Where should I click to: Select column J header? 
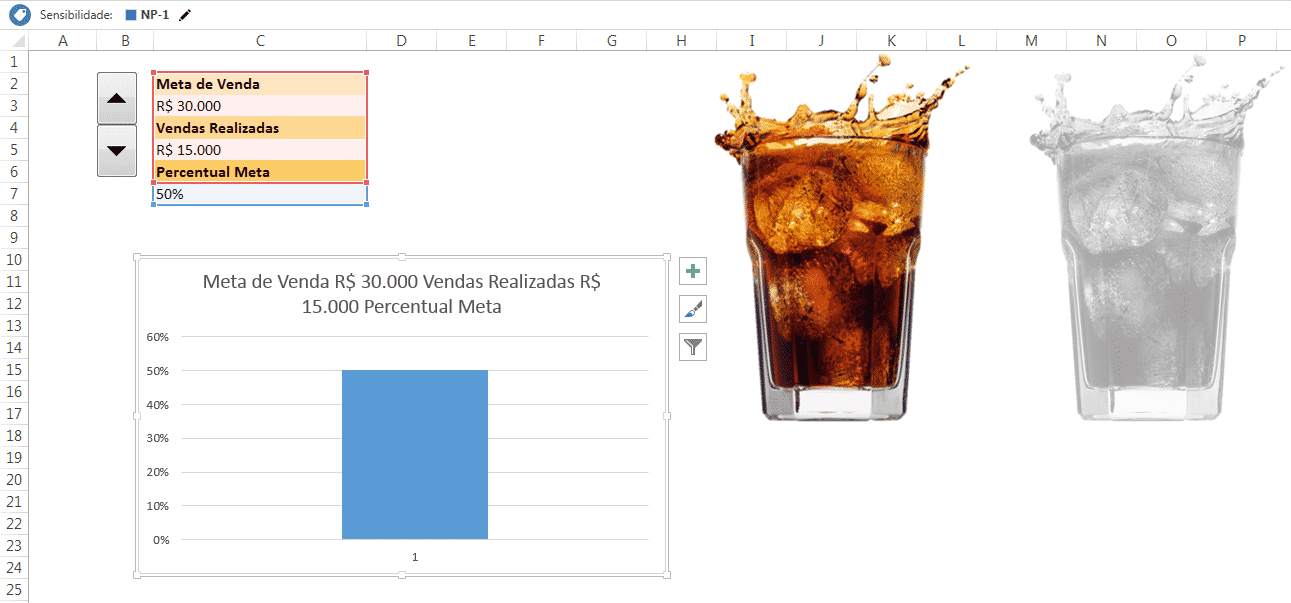(821, 40)
